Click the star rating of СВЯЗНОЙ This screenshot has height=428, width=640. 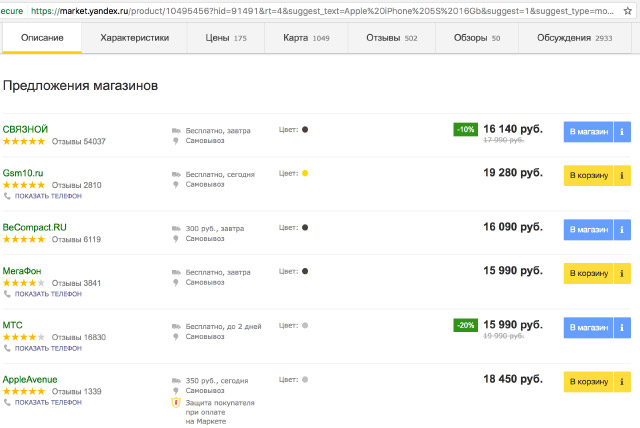[x=24, y=141]
